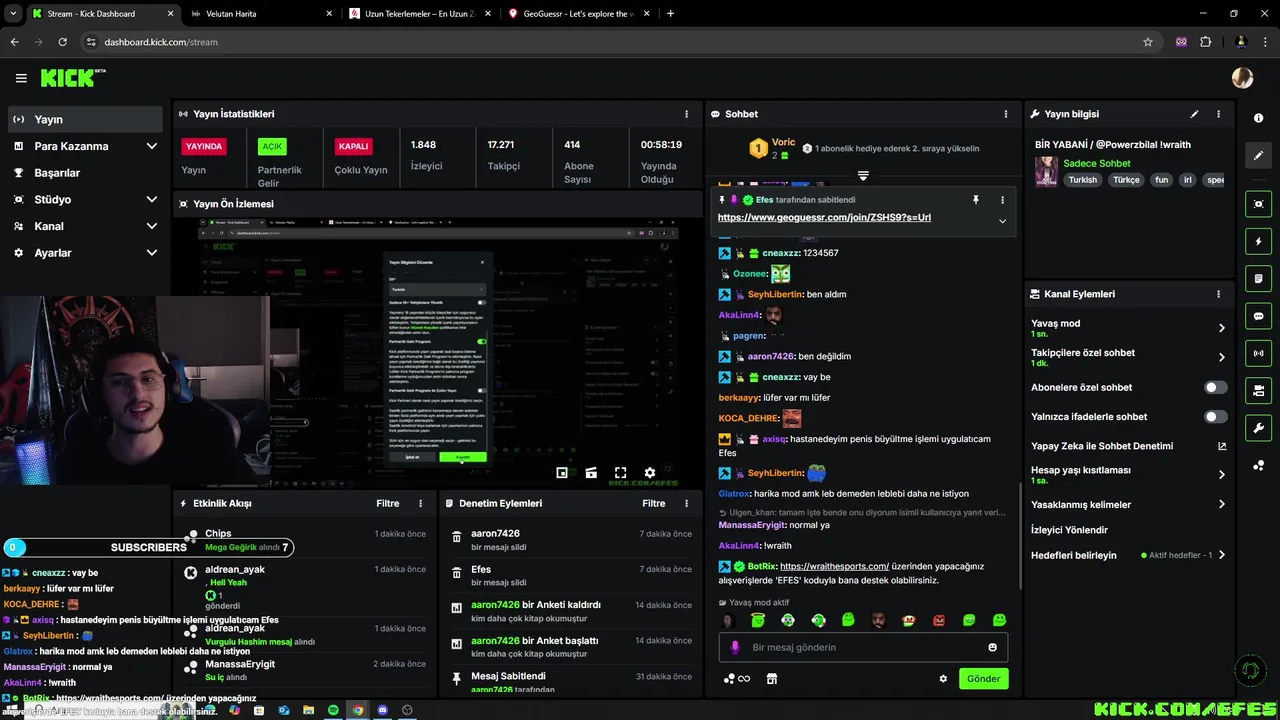
Task: Toggle Abonelere özel sohbet switch
Action: pyautogui.click(x=1215, y=387)
